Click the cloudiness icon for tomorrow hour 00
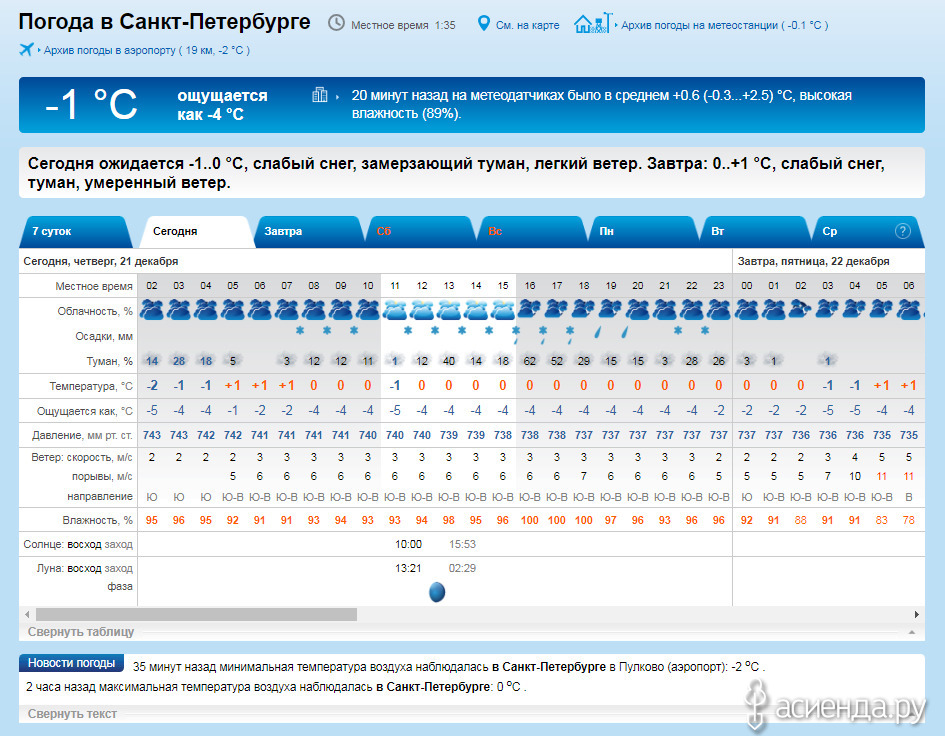Image resolution: width=945 pixels, height=736 pixels. coord(747,310)
